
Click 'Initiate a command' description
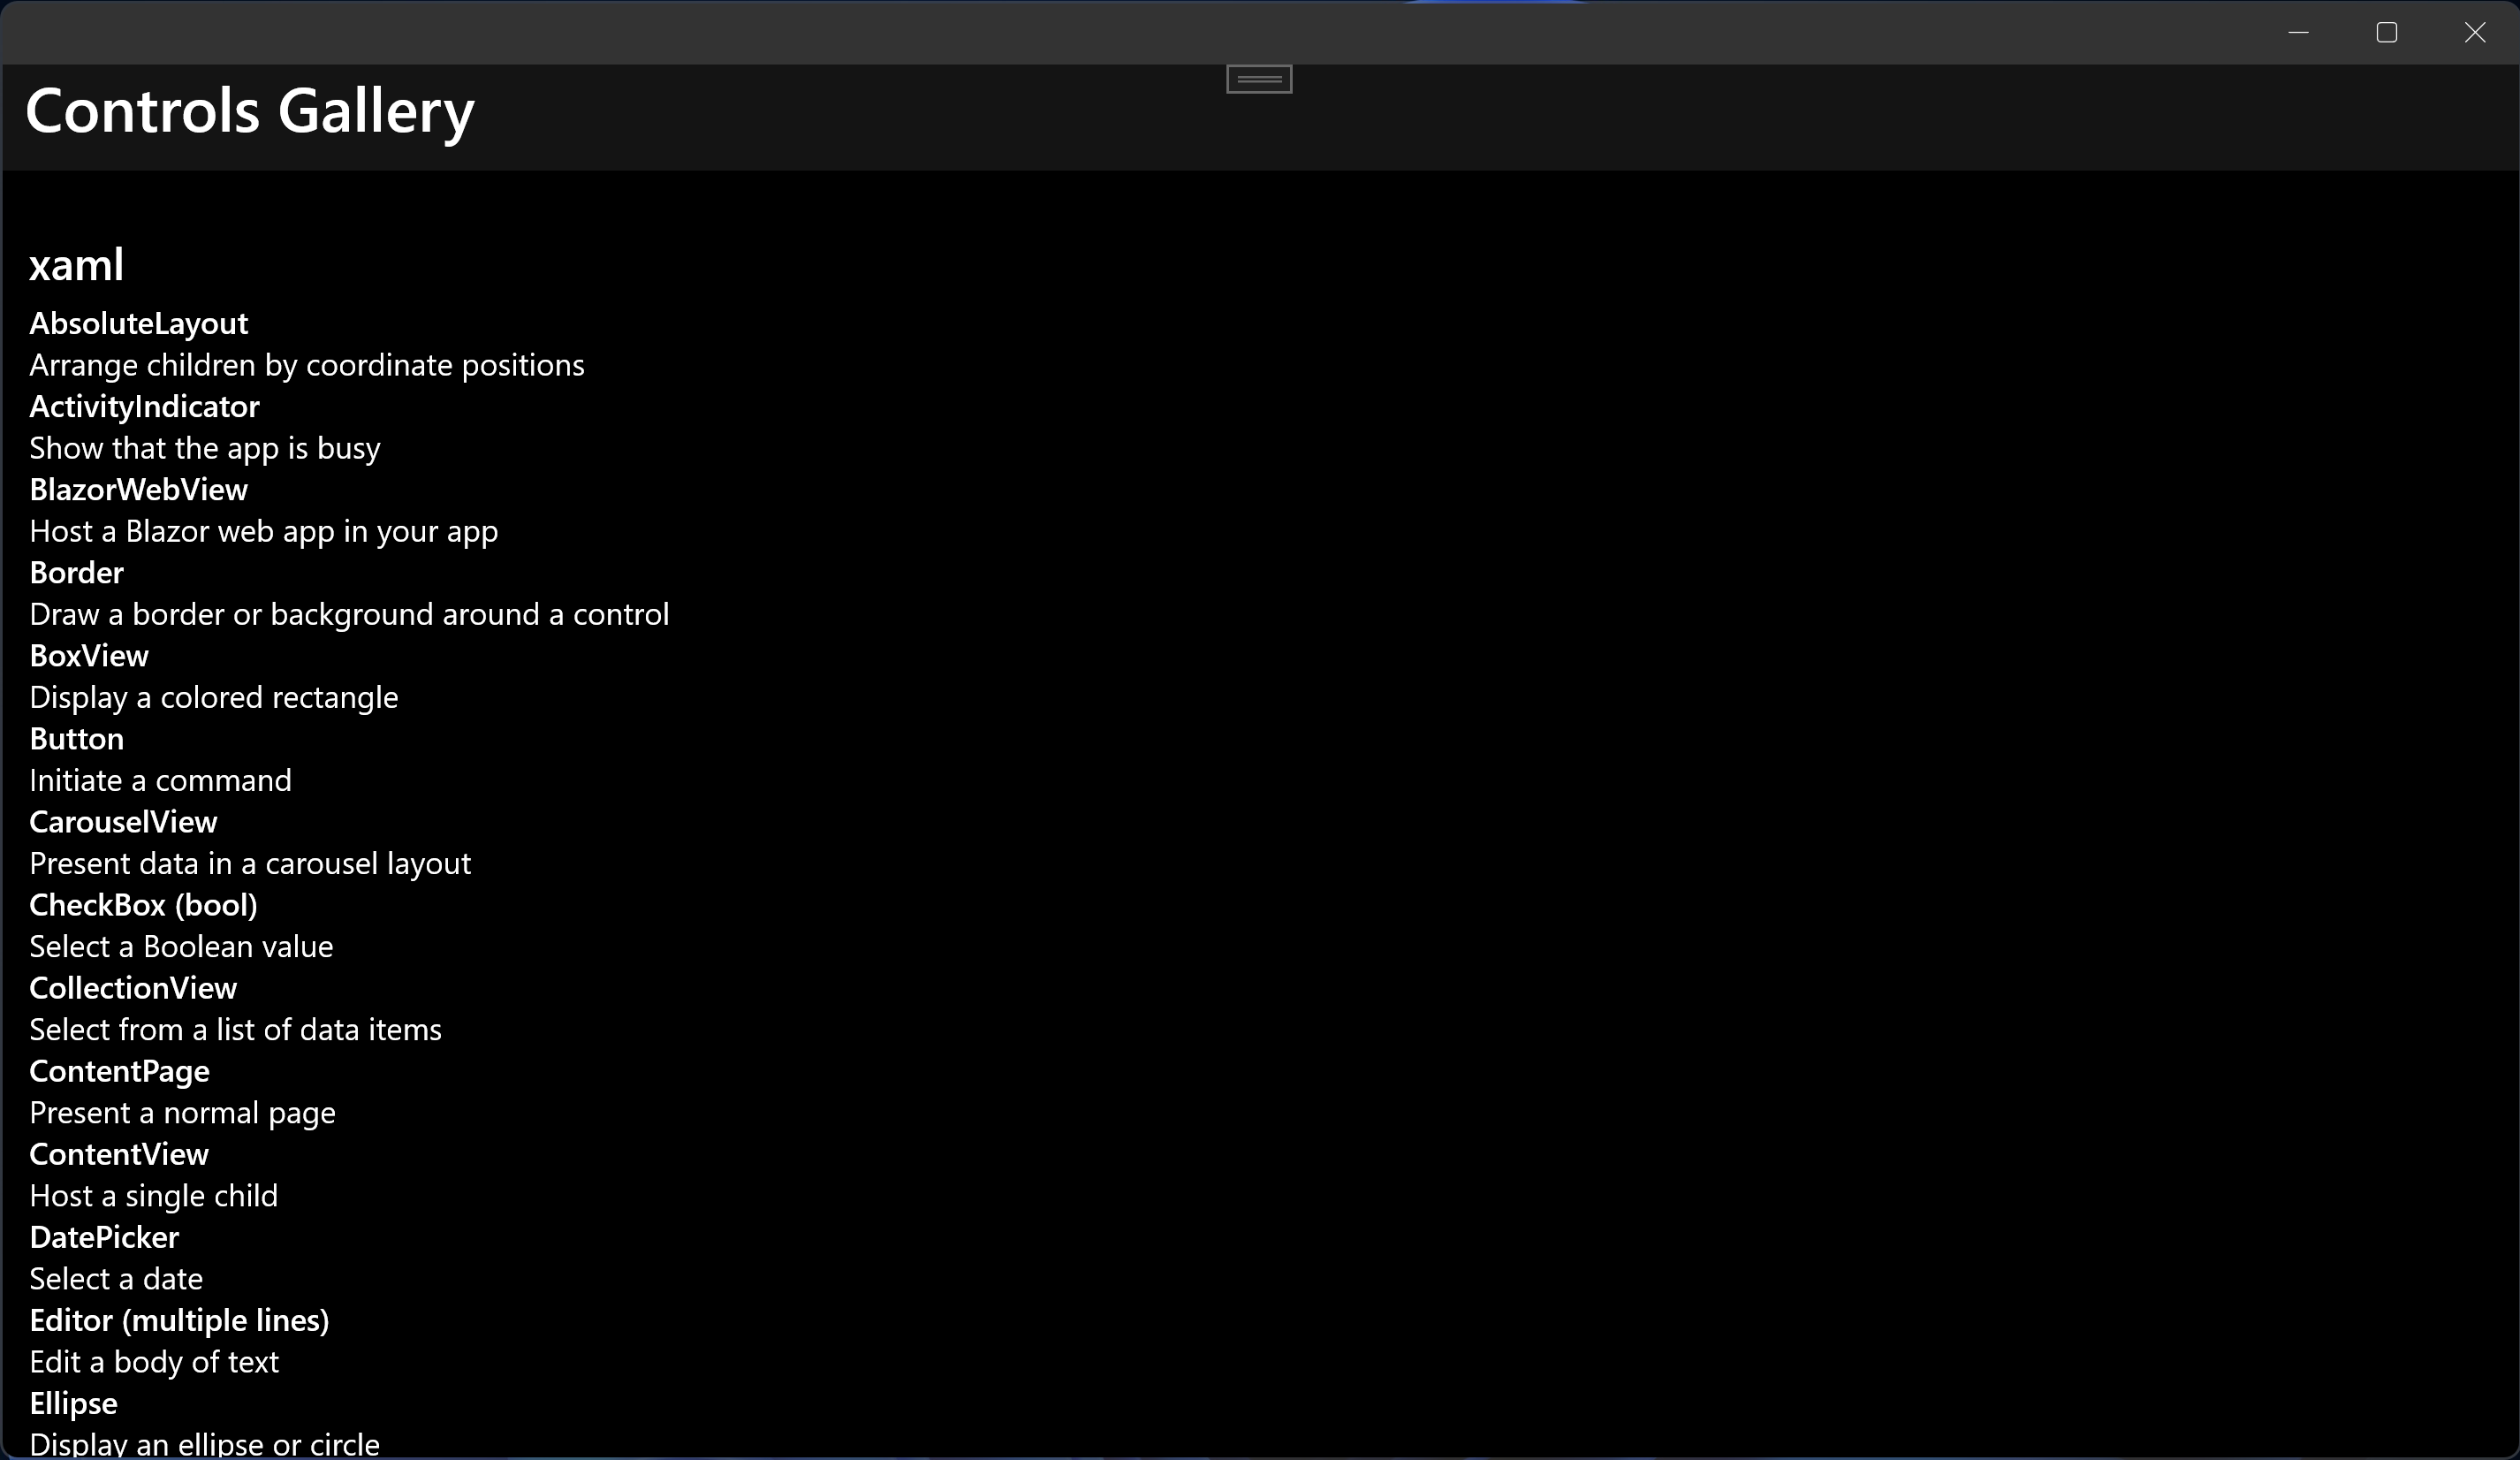tap(161, 781)
